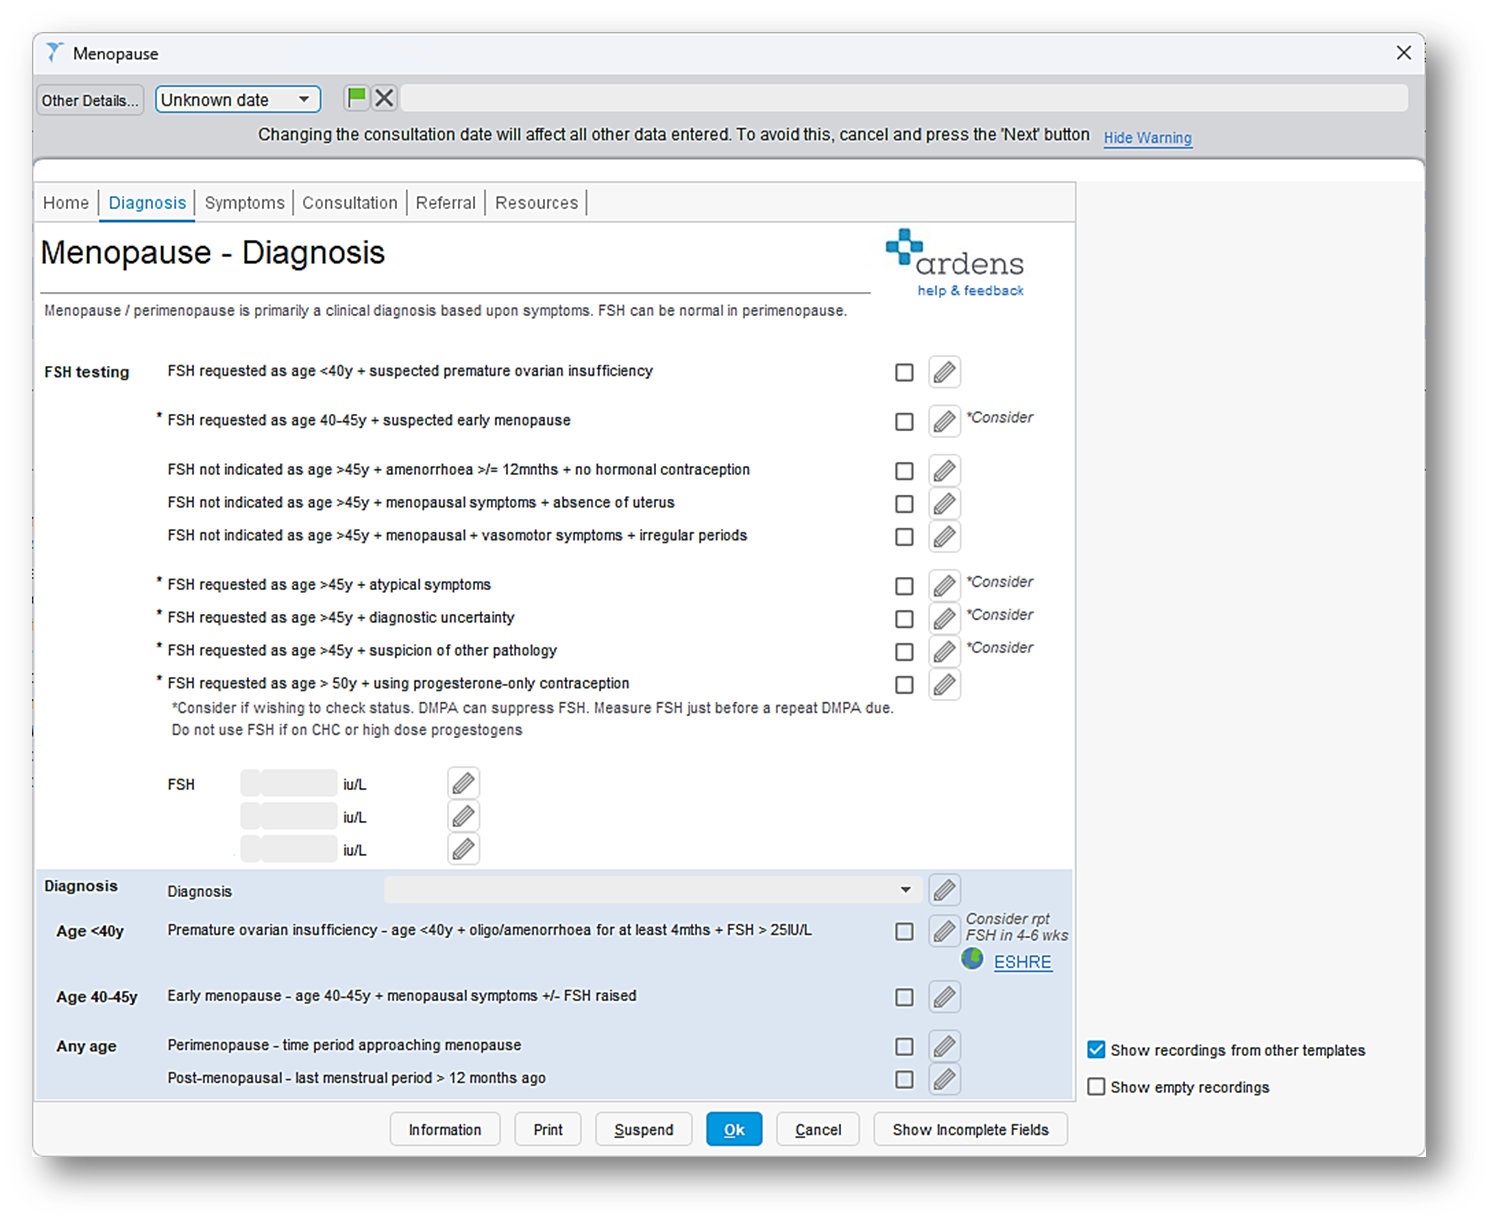This screenshot has height=1222, width=1491.
Task: Click Show Incomplete Fields button
Action: point(970,1130)
